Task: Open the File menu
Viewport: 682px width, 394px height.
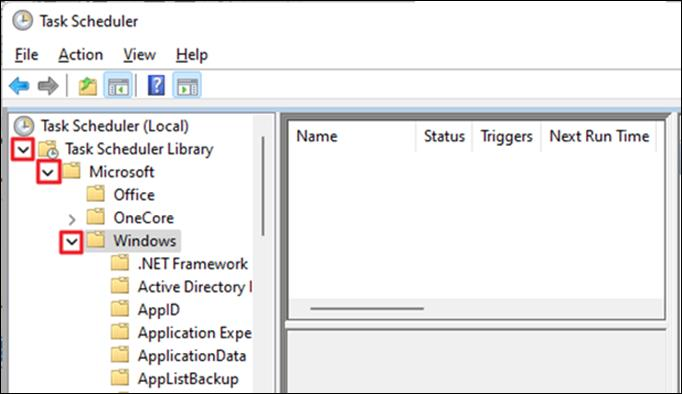Action: pos(26,55)
